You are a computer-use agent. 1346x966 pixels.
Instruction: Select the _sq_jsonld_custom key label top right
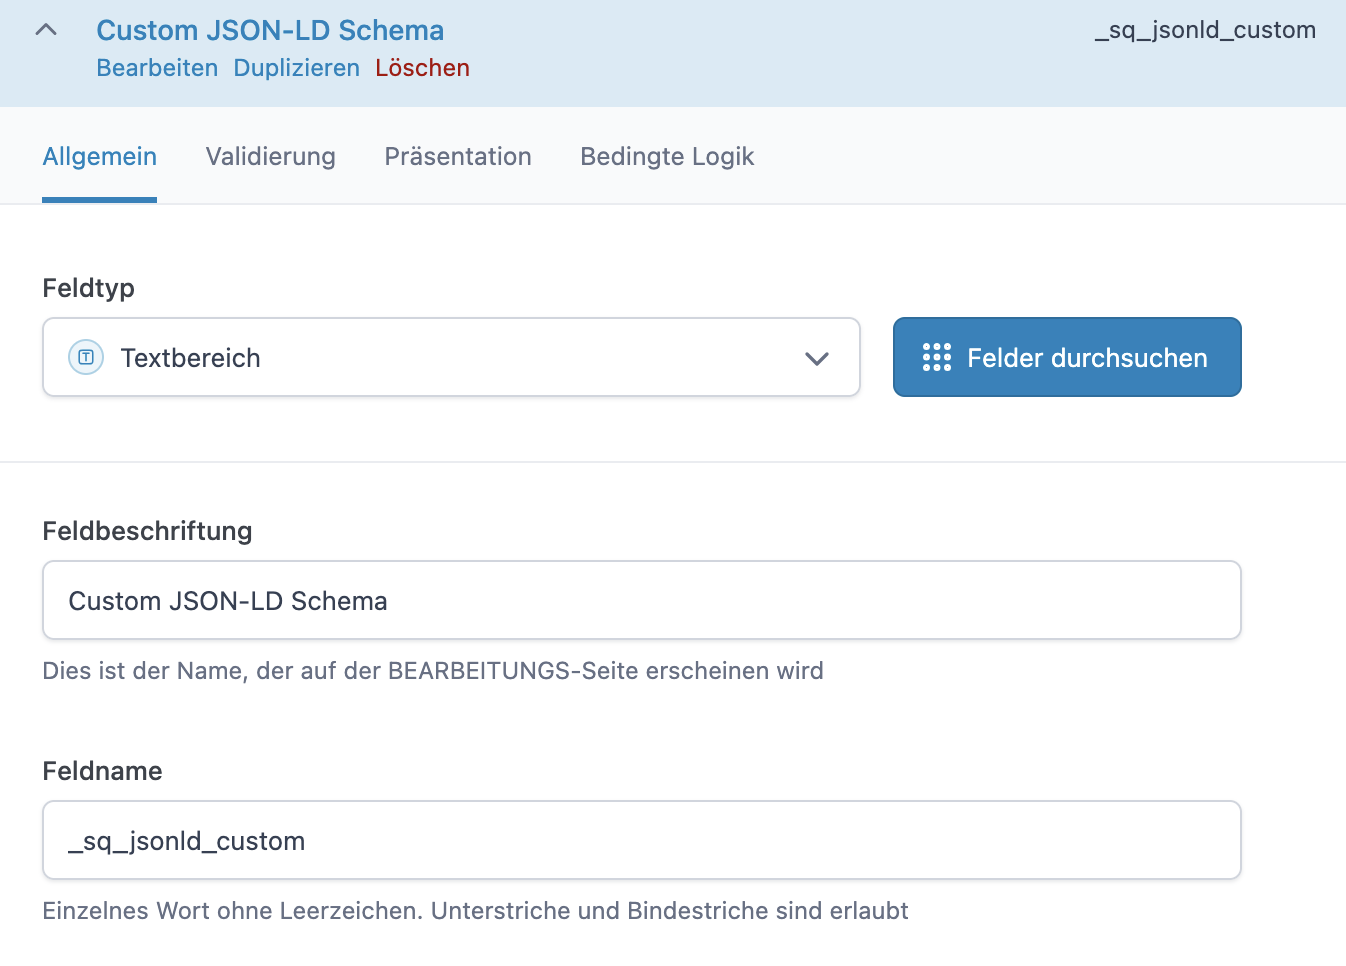point(1206,30)
